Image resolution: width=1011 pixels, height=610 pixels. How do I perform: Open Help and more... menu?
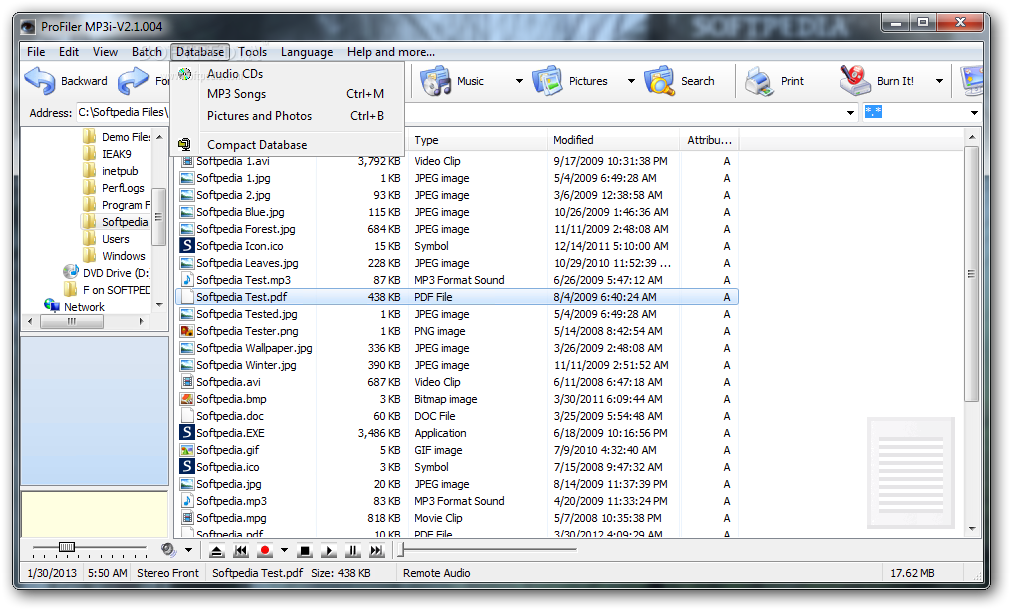(x=391, y=52)
